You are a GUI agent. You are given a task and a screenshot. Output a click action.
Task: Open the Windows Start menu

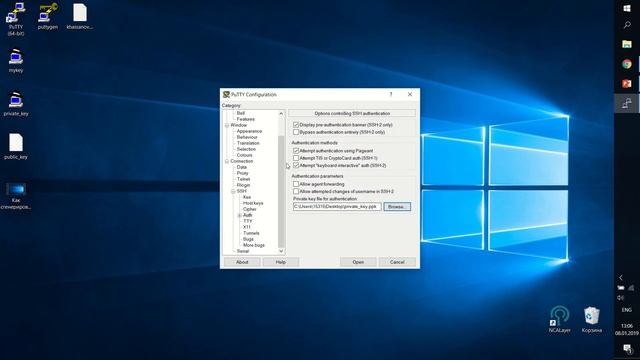627,8
